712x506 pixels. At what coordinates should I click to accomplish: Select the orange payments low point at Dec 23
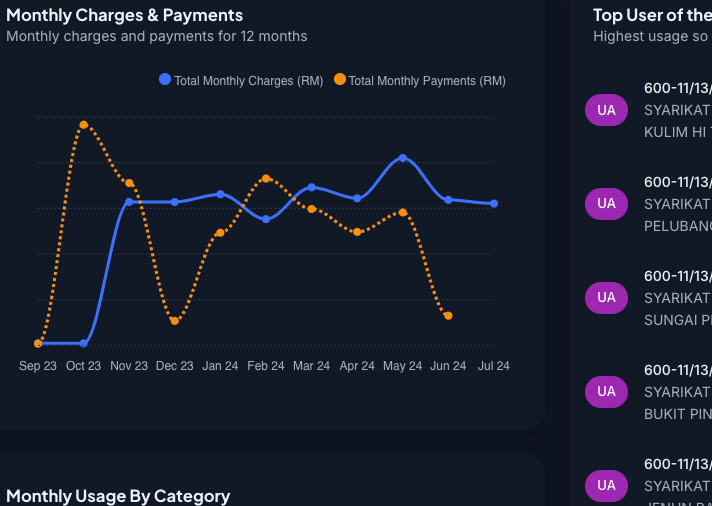pyautogui.click(x=175, y=321)
